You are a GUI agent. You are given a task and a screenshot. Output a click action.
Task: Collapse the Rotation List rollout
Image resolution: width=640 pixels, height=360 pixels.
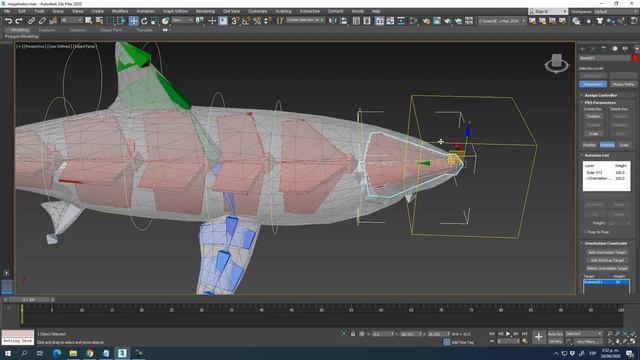[x=607, y=156]
